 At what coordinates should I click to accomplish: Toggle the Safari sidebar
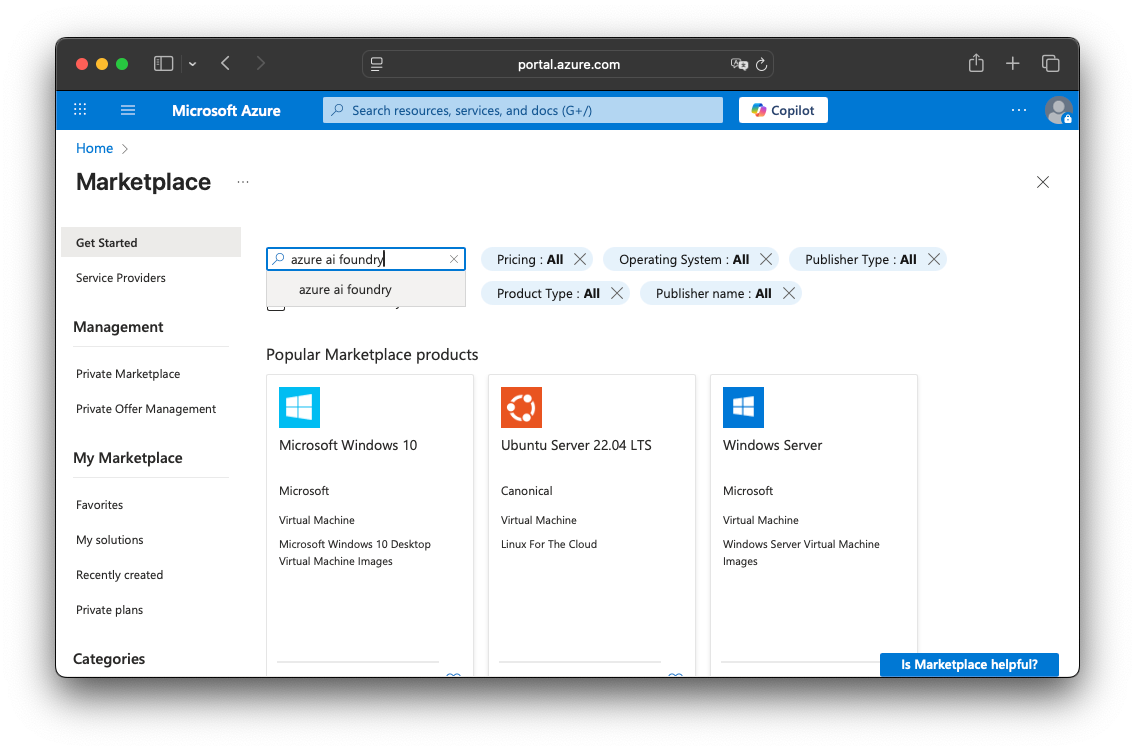164,64
